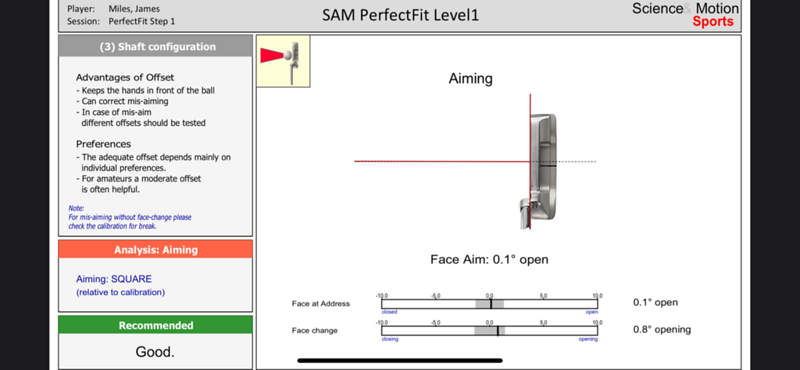Click the Good. recommendation result
This screenshot has height=370, width=800.
click(x=155, y=352)
